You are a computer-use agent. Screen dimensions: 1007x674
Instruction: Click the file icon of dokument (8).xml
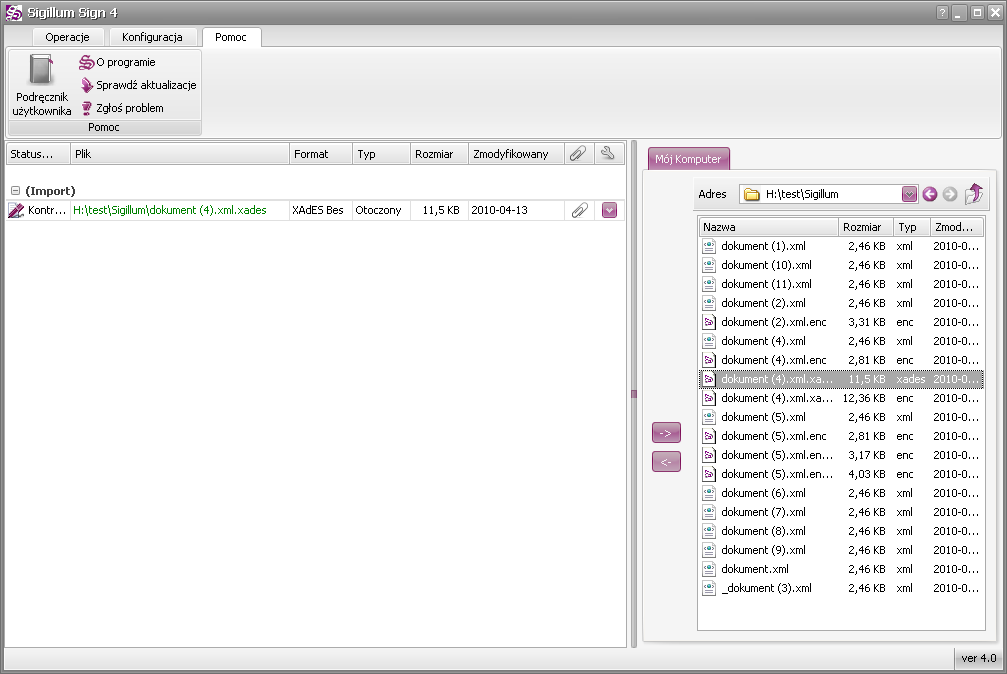[x=709, y=531]
